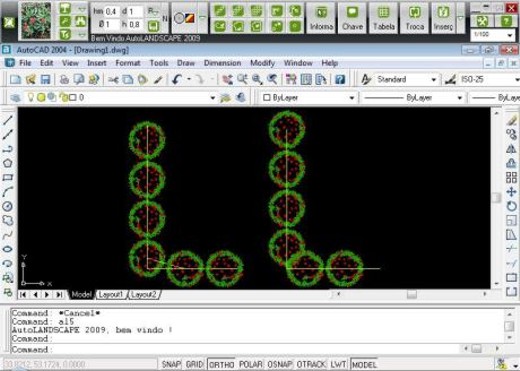Toggle SNAP mode in status bar
Viewport: 520px width, 371px height.
point(171,364)
